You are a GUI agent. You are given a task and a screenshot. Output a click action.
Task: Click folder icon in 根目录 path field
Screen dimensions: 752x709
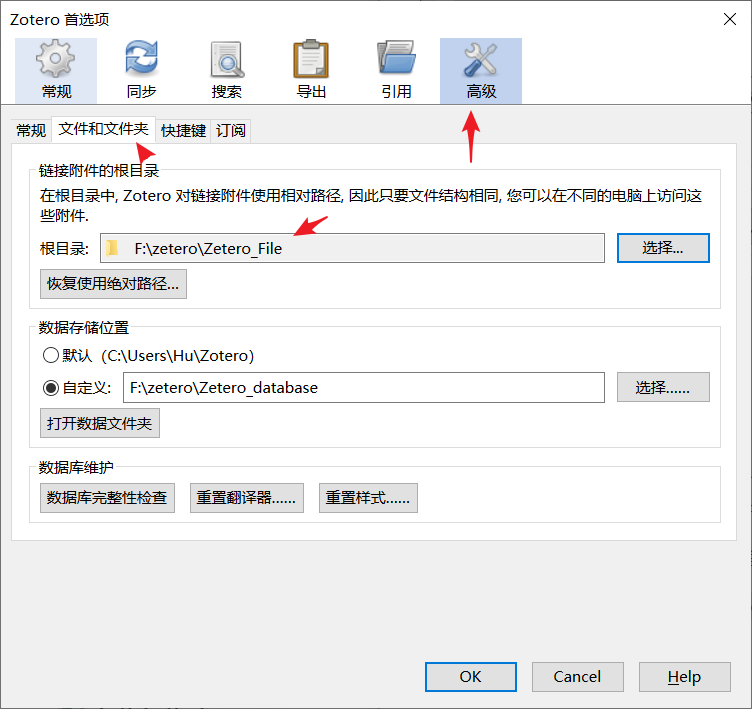pyautogui.click(x=113, y=248)
